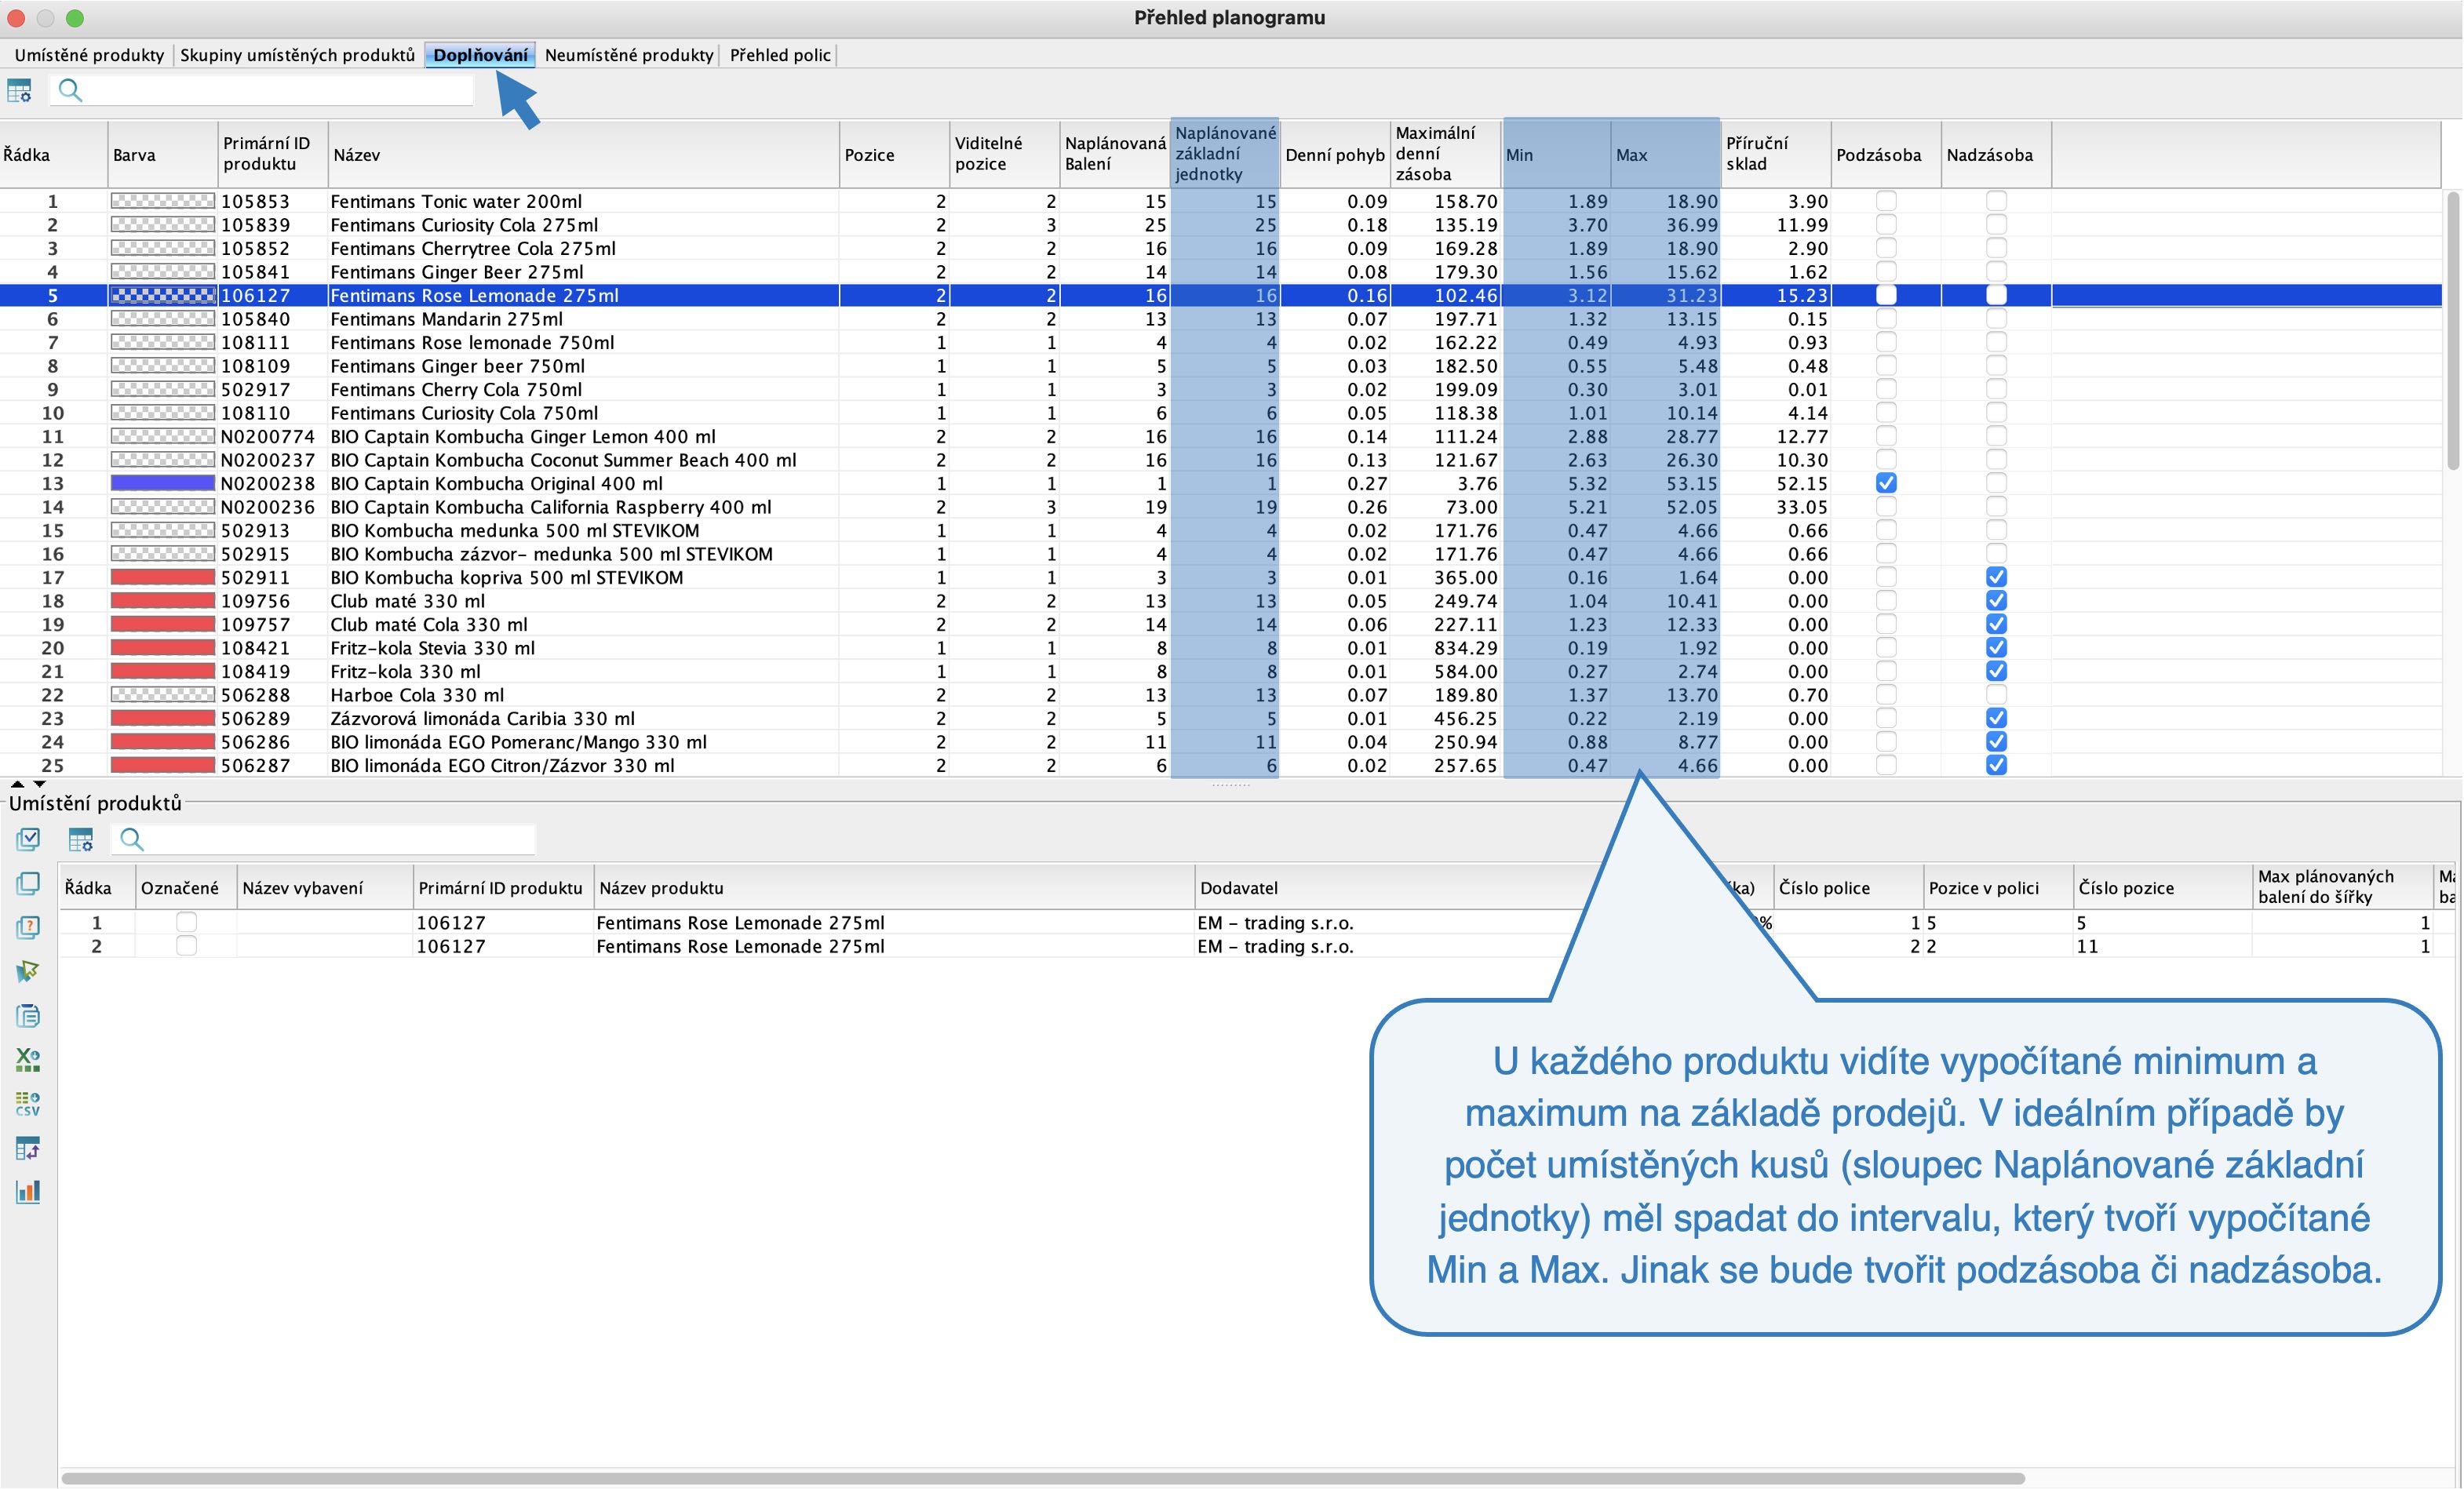Click the lower table's horizontal scrollbar

coord(1043,1478)
